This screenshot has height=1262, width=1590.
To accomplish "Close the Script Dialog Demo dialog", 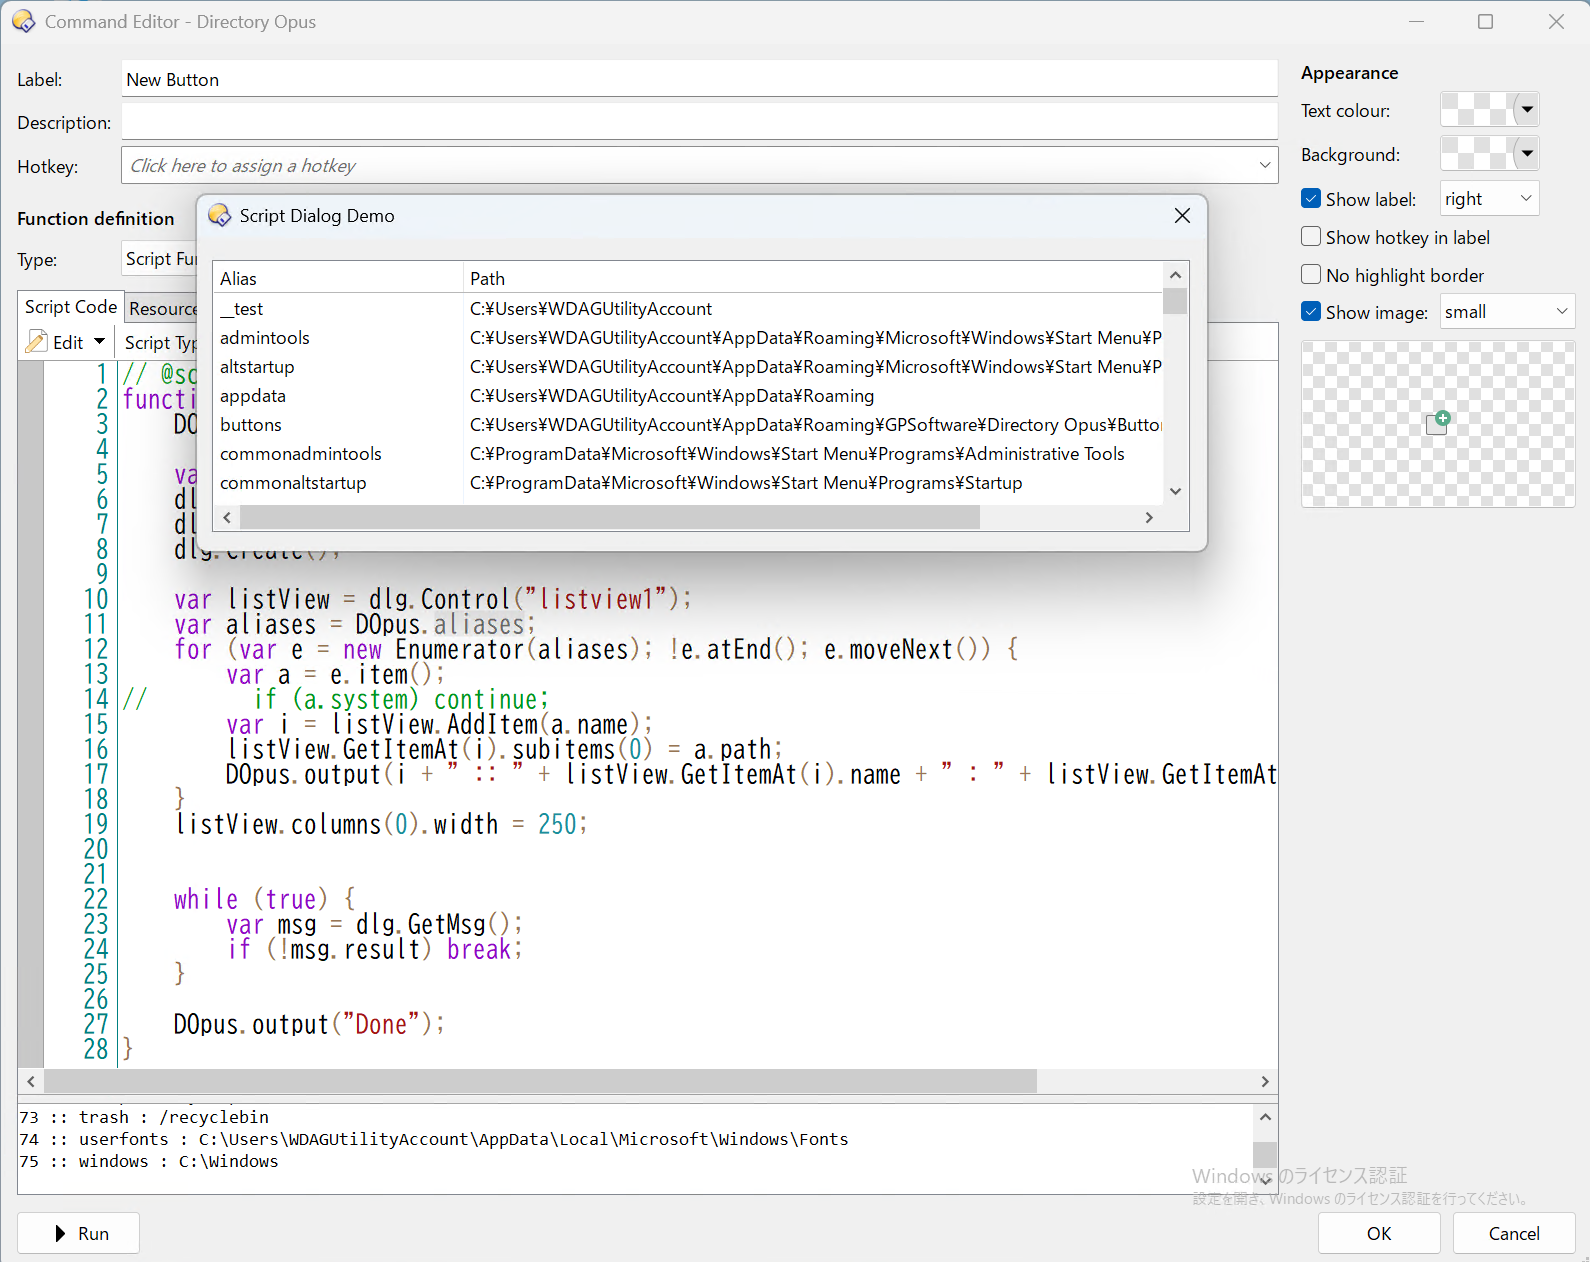I will click(x=1182, y=216).
